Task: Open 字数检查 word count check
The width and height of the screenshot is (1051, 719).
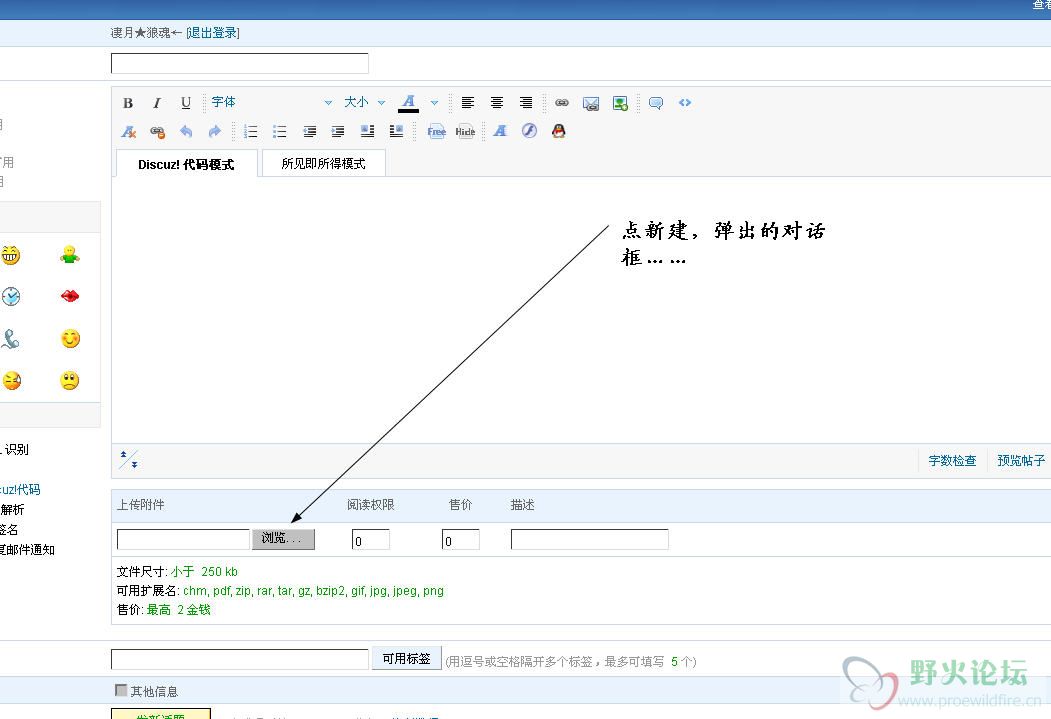Action: point(952,461)
